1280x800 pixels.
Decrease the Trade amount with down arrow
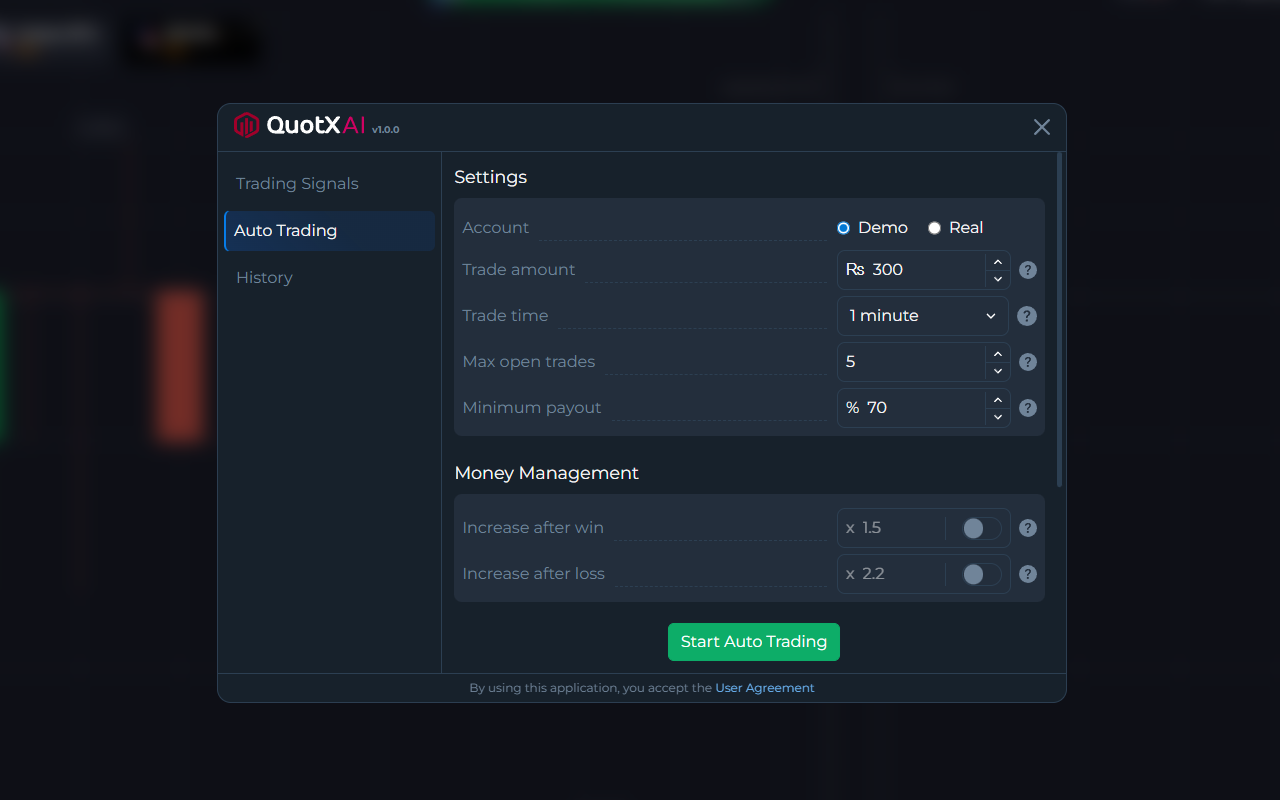(x=997, y=279)
